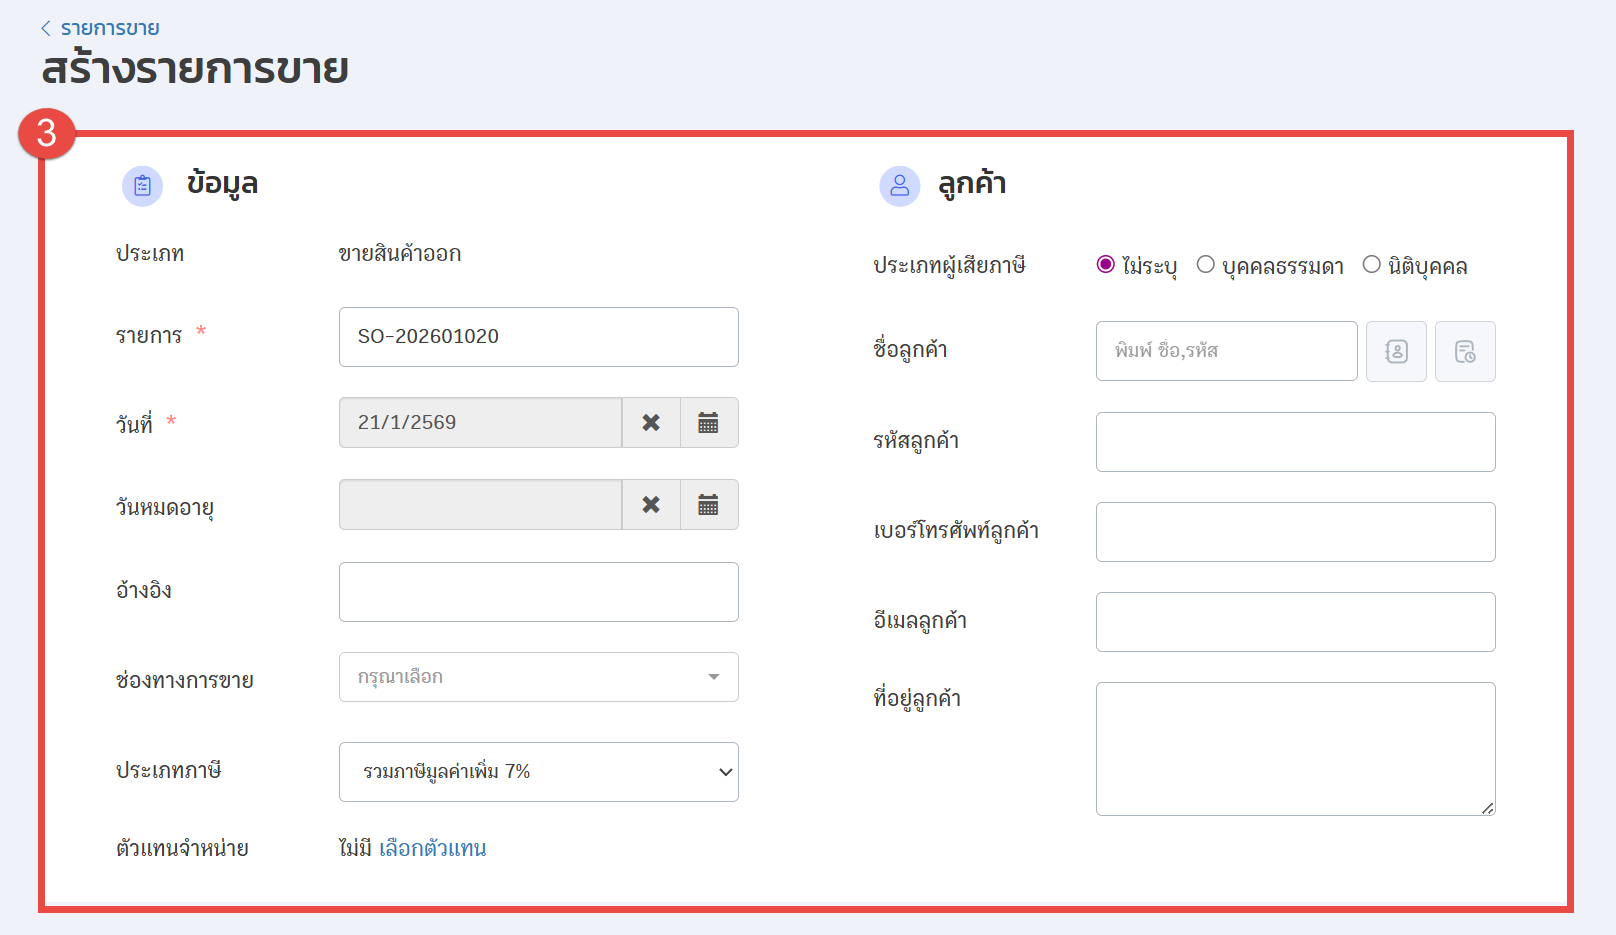Select the ไม่ระบุ taxpayer type radio

pyautogui.click(x=1106, y=265)
